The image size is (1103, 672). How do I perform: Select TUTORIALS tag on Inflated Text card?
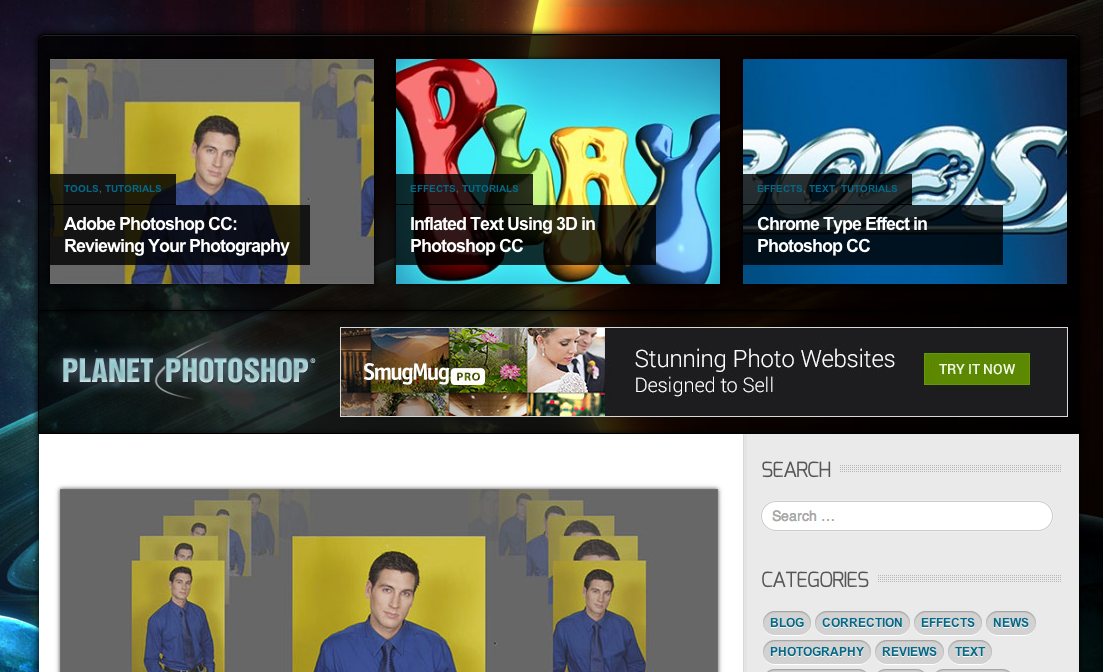tap(490, 189)
